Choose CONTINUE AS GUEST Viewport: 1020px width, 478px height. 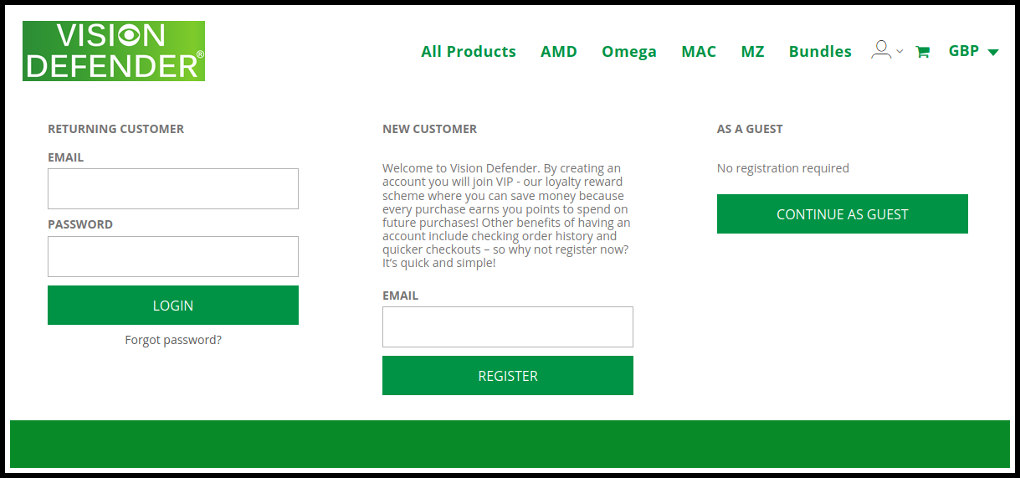pyautogui.click(x=842, y=214)
